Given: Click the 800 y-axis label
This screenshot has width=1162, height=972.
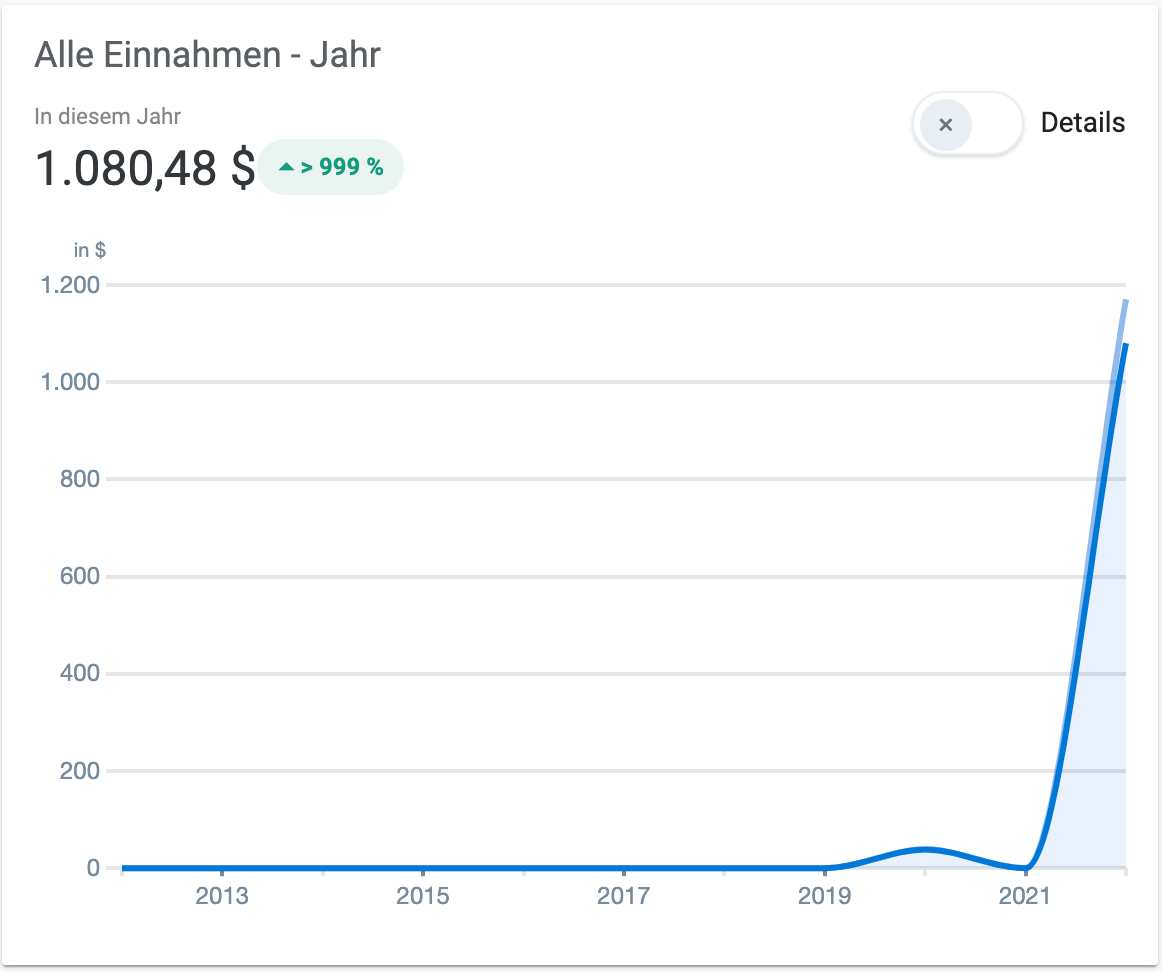Looking at the screenshot, I should coord(78,479).
